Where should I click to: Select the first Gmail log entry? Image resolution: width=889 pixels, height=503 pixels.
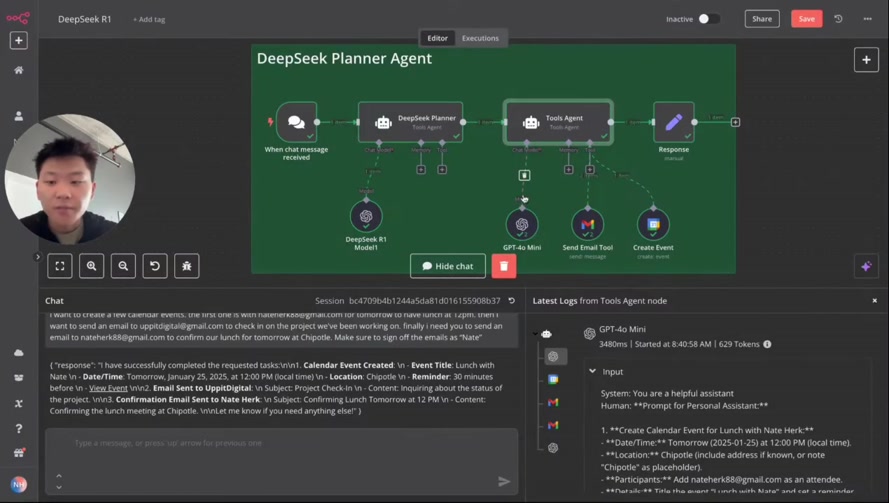click(553, 402)
